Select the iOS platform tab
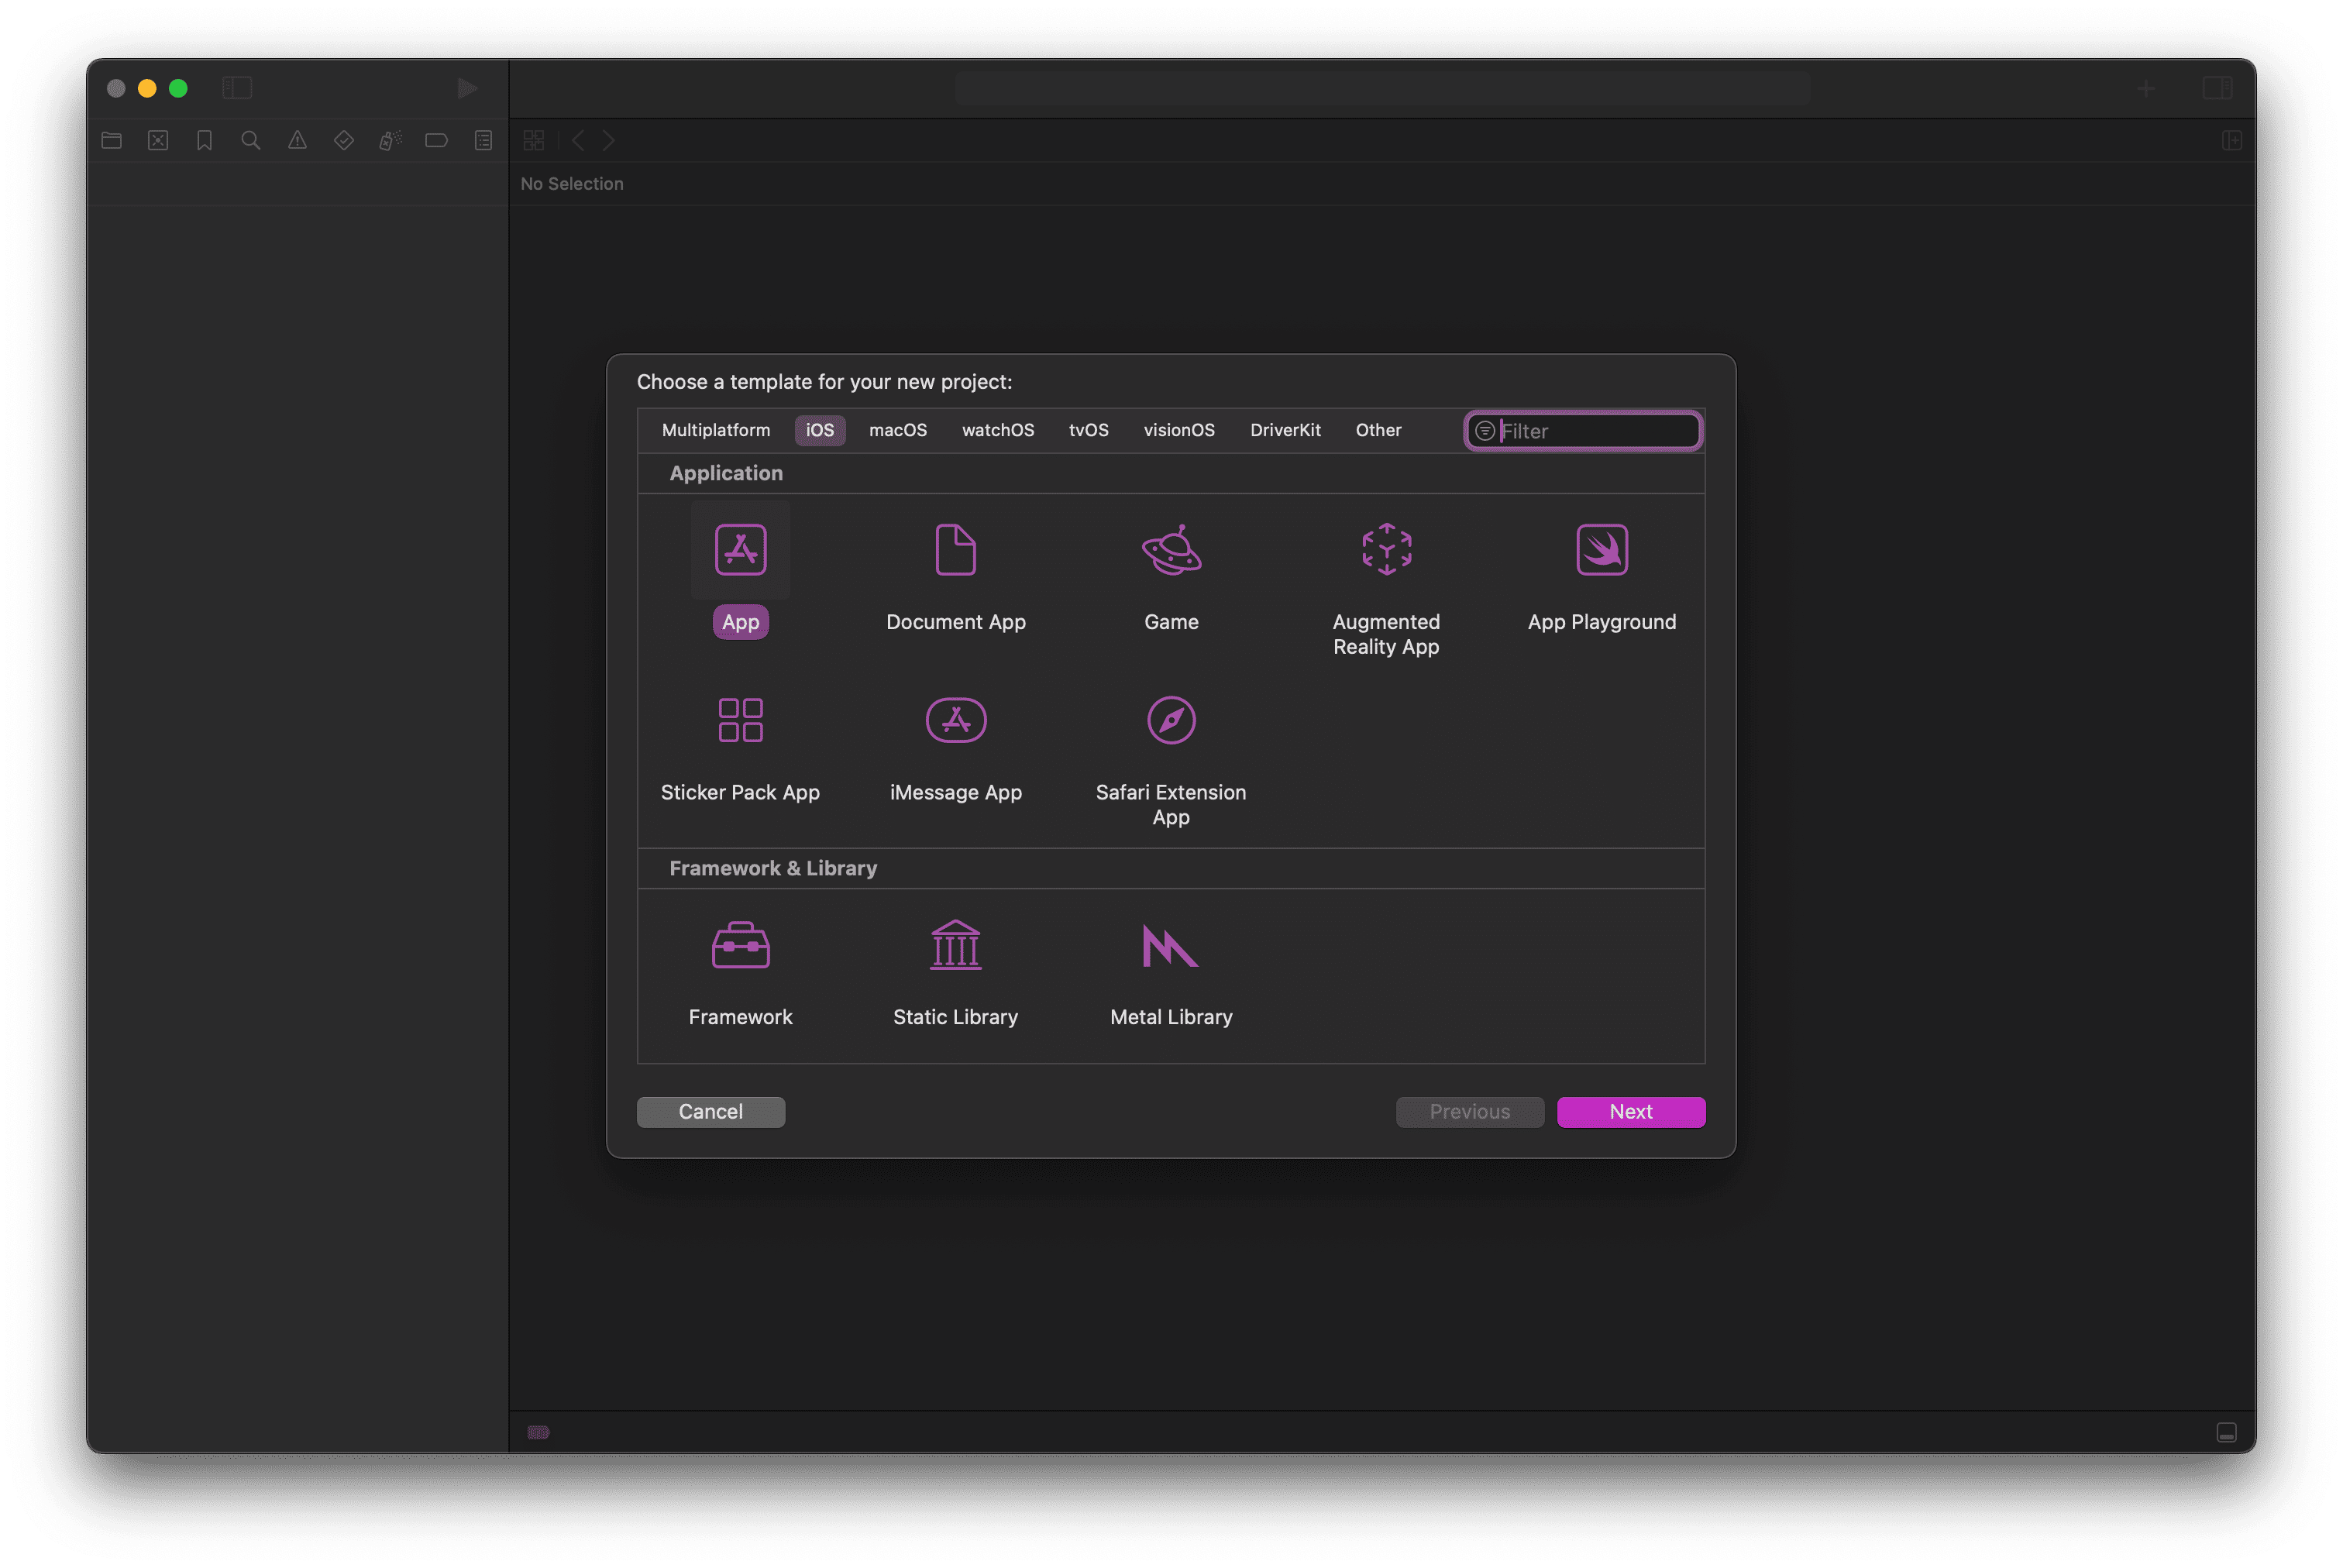The height and width of the screenshot is (1568, 2343). pos(820,430)
